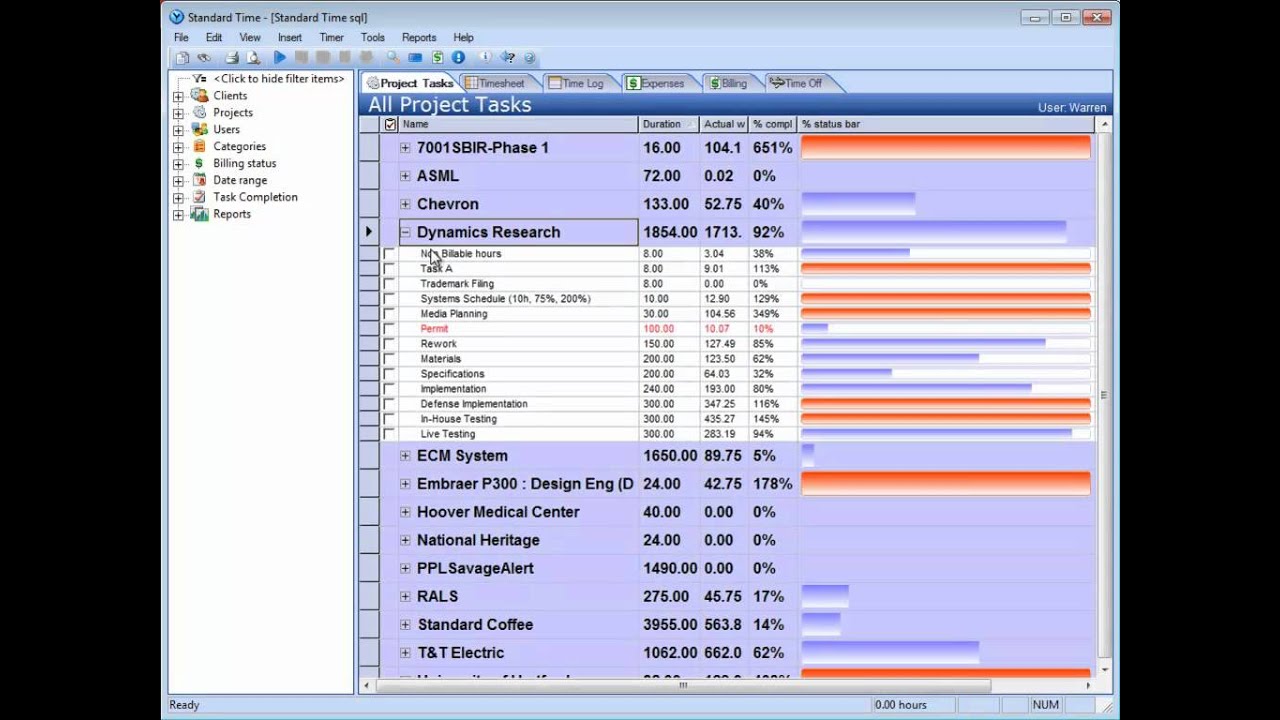Check the Task A row checkbox

389,269
